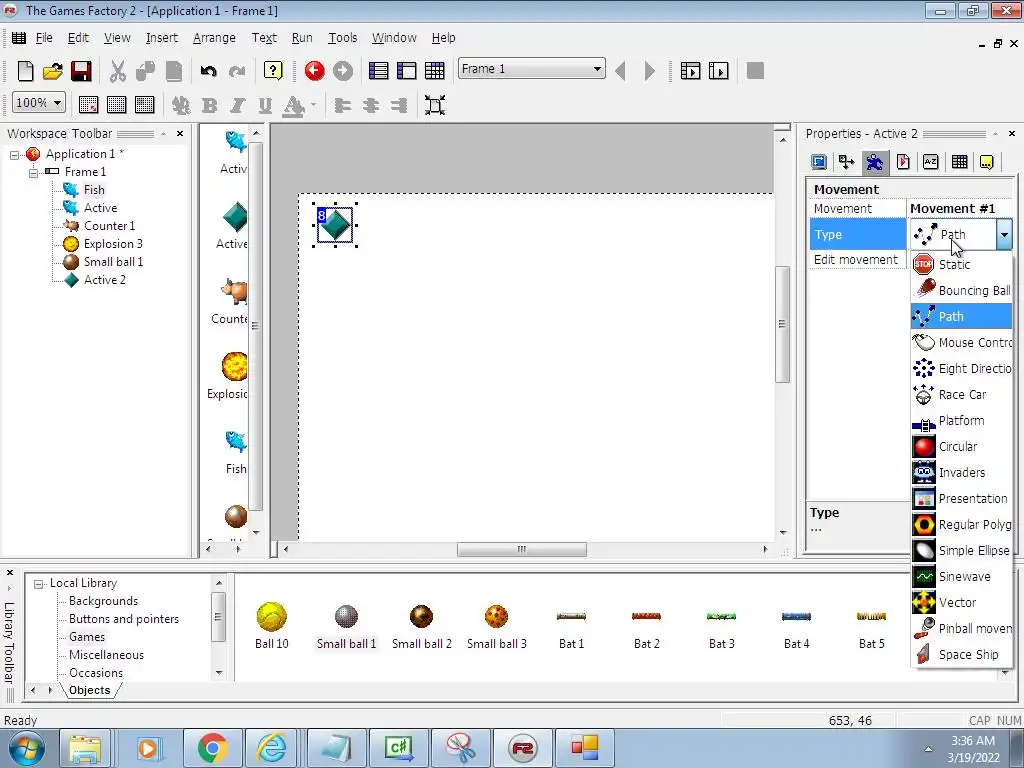Click the Type dropdown arrow
Image resolution: width=1024 pixels, height=768 pixels.
tap(1004, 234)
